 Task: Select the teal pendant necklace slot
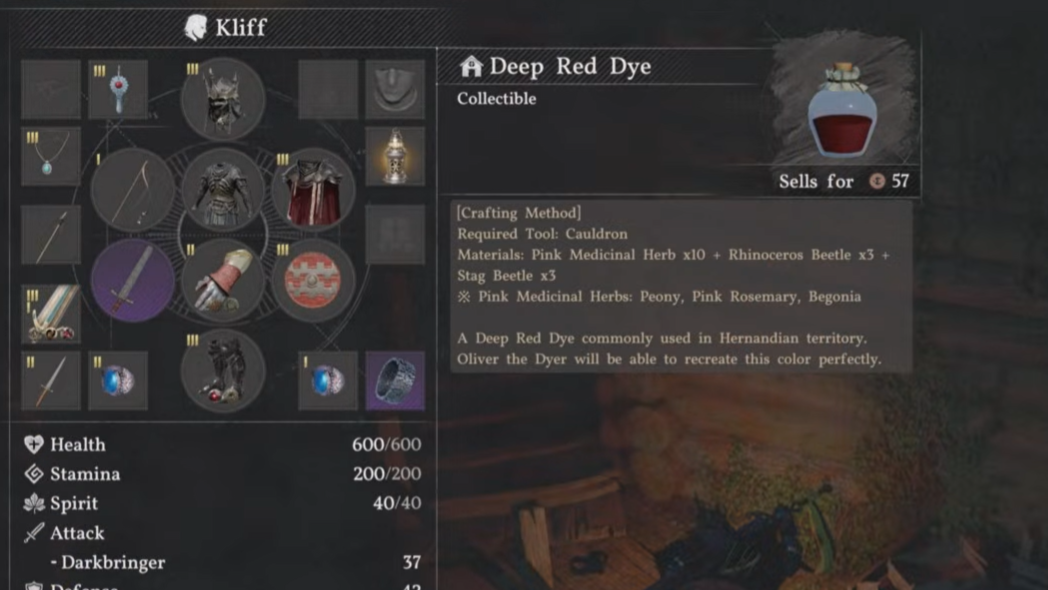(x=51, y=156)
